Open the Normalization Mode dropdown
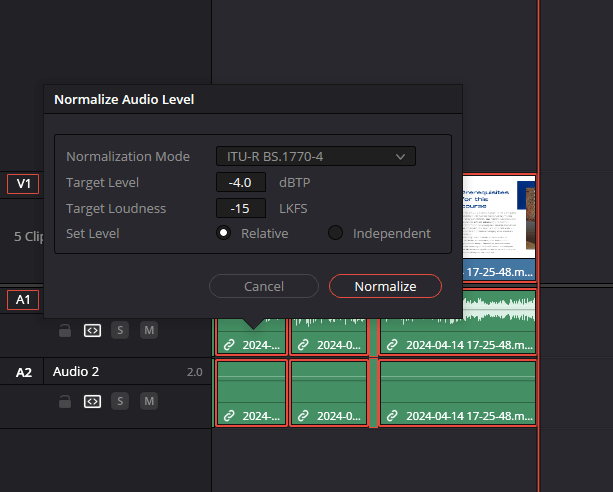Image resolution: width=613 pixels, height=492 pixels. 315,156
